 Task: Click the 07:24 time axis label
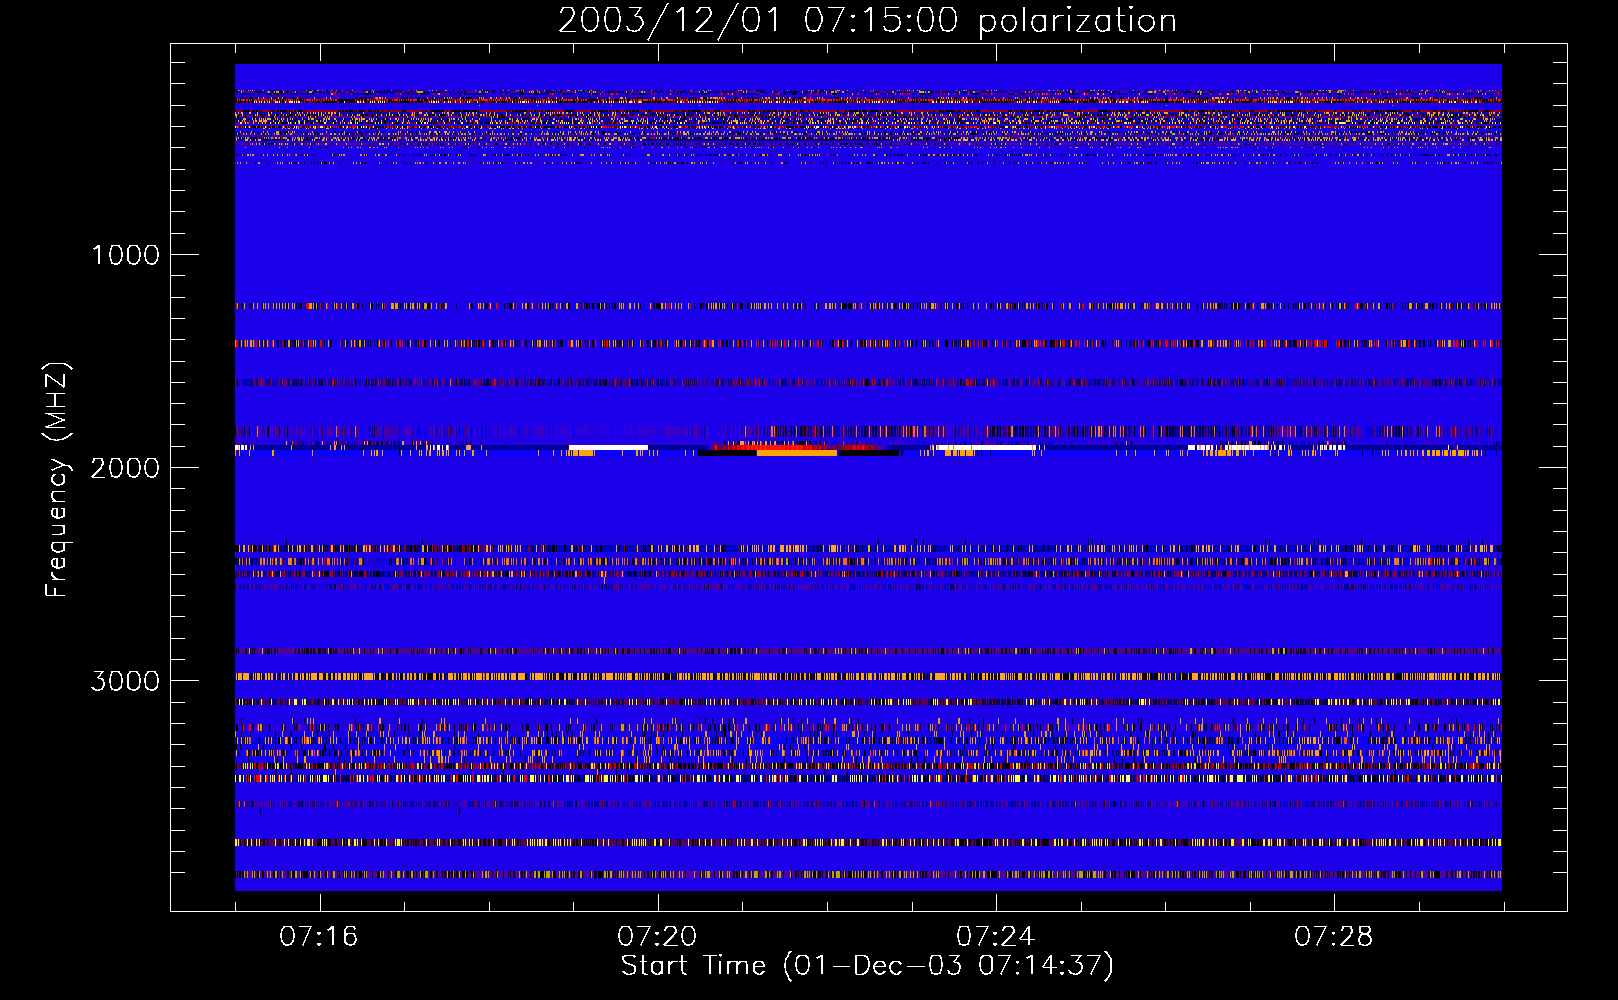pyautogui.click(x=995, y=937)
